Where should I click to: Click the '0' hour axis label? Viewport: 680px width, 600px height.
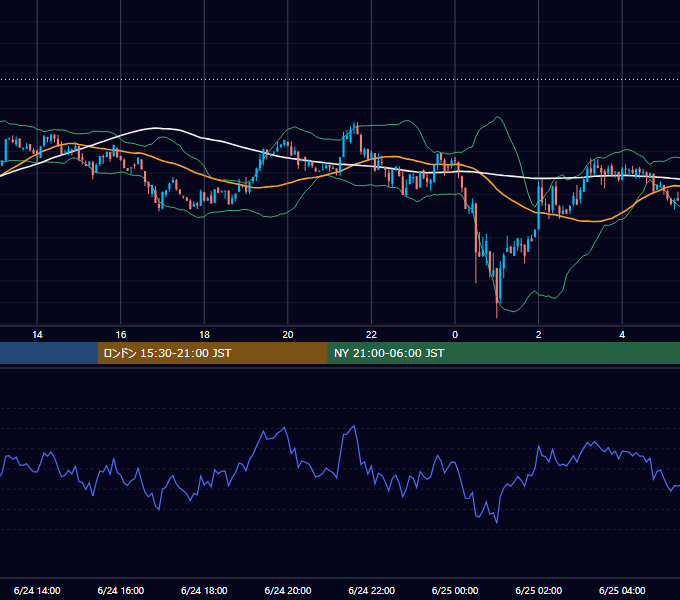[x=455, y=335]
